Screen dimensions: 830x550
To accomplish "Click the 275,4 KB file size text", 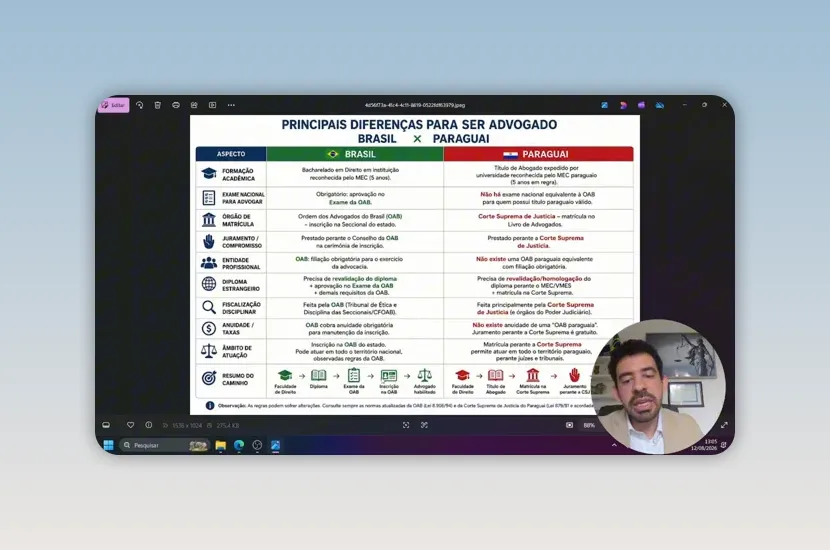I will point(228,426).
